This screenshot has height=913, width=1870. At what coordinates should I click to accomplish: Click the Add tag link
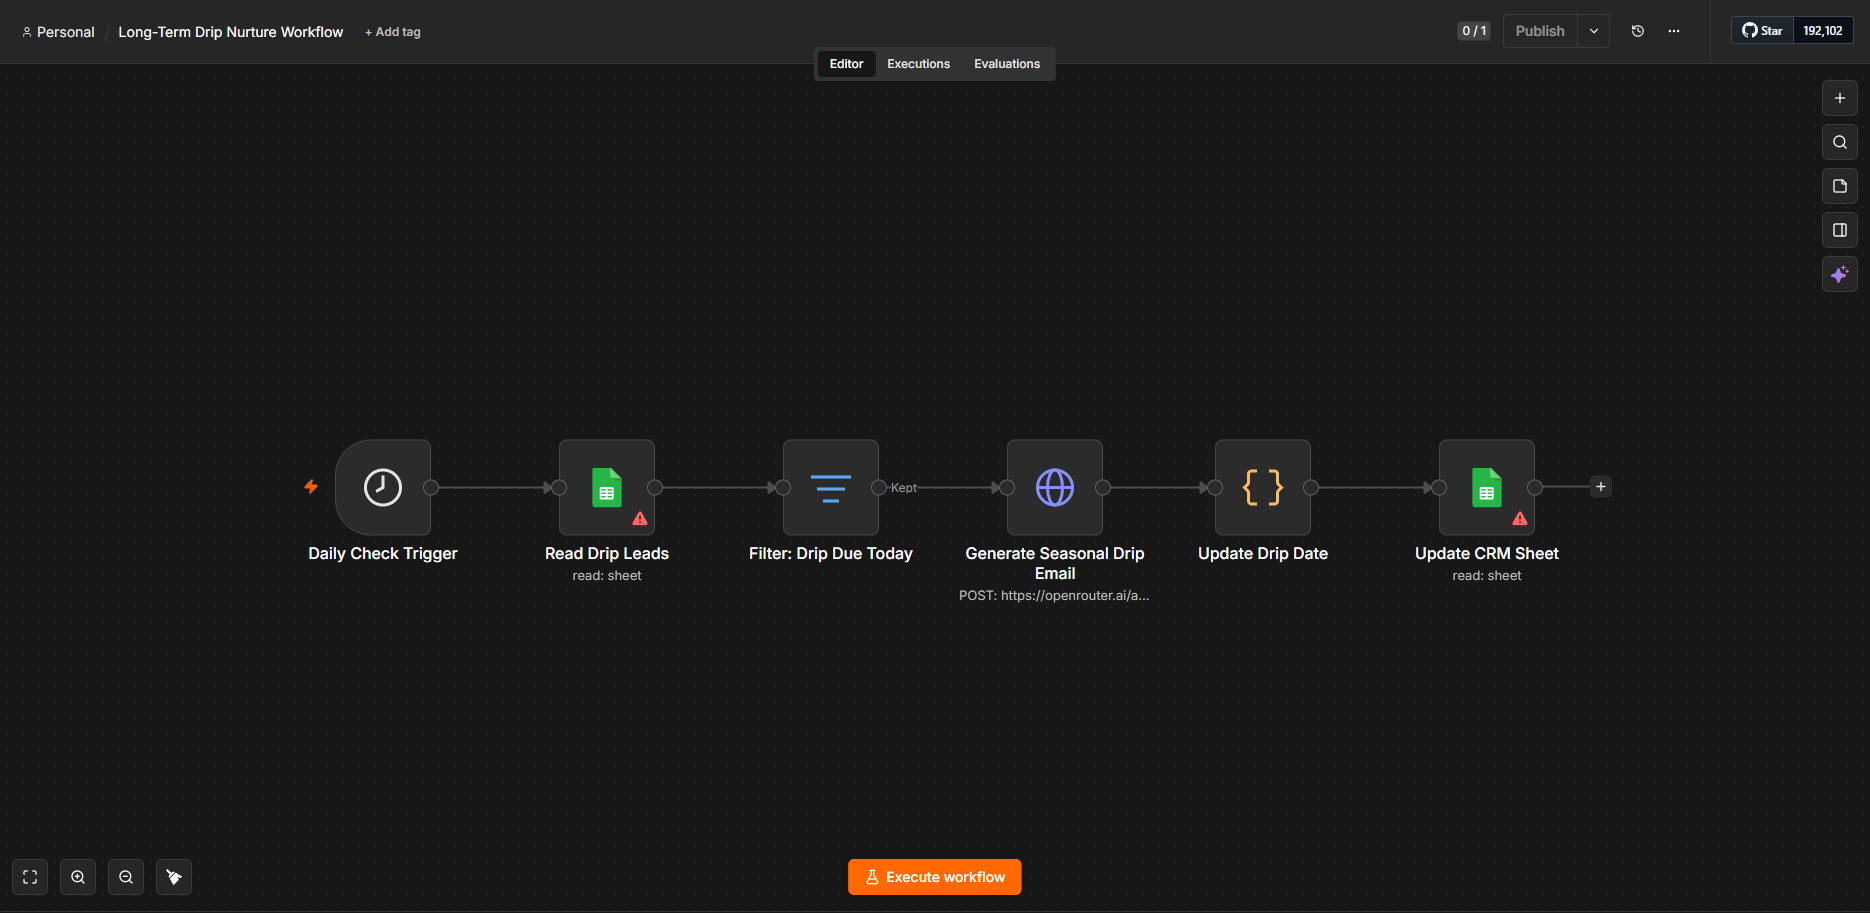(393, 32)
